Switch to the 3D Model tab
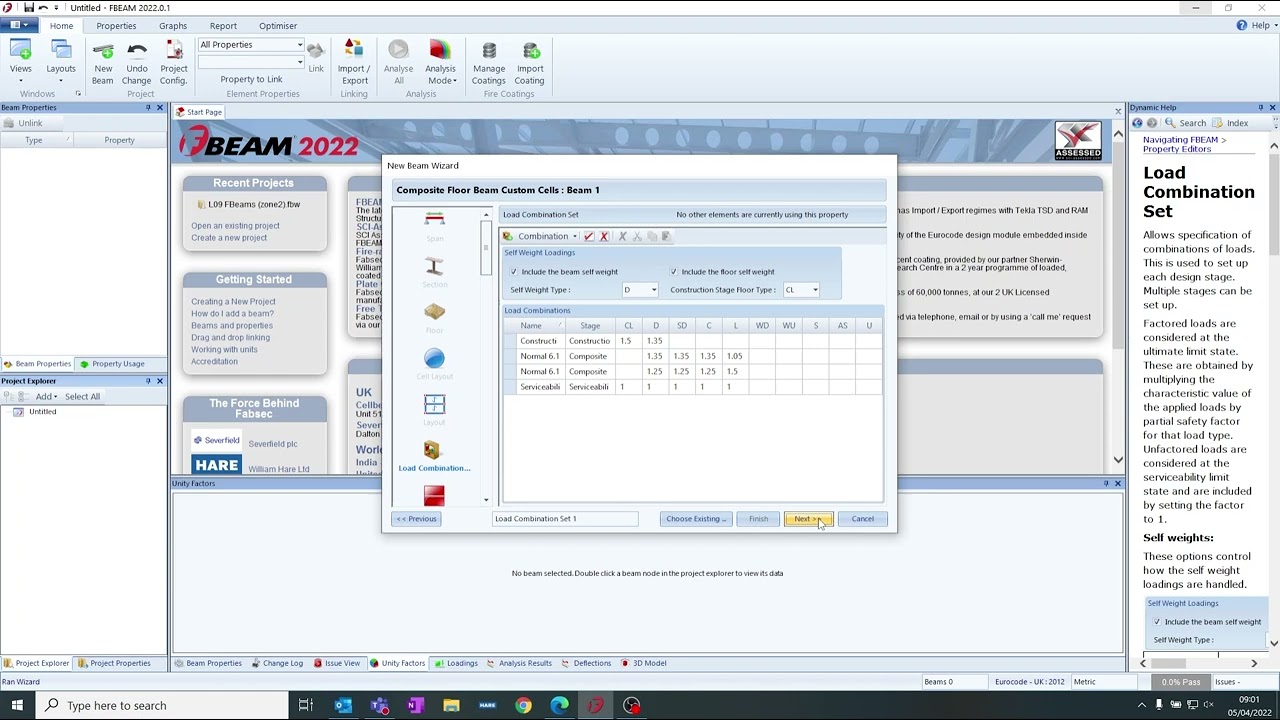The width and height of the screenshot is (1280, 720). (x=643, y=663)
